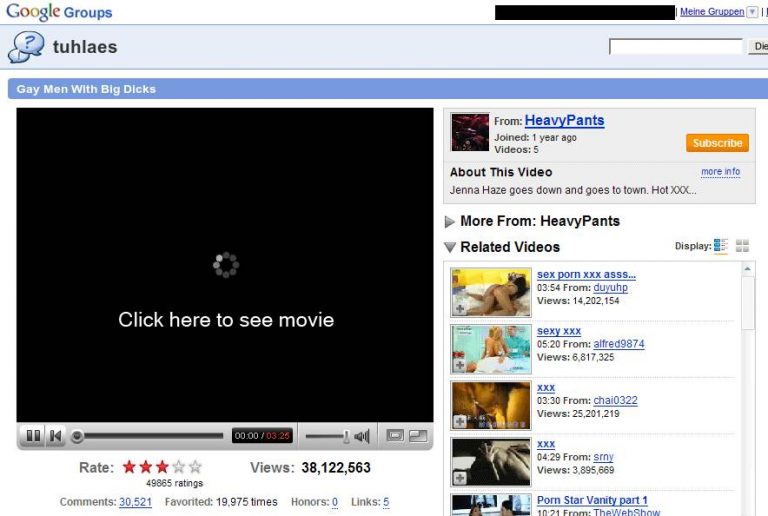Open the 'Meine Gruppen' link
Image resolution: width=768 pixels, height=516 pixels.
(712, 12)
